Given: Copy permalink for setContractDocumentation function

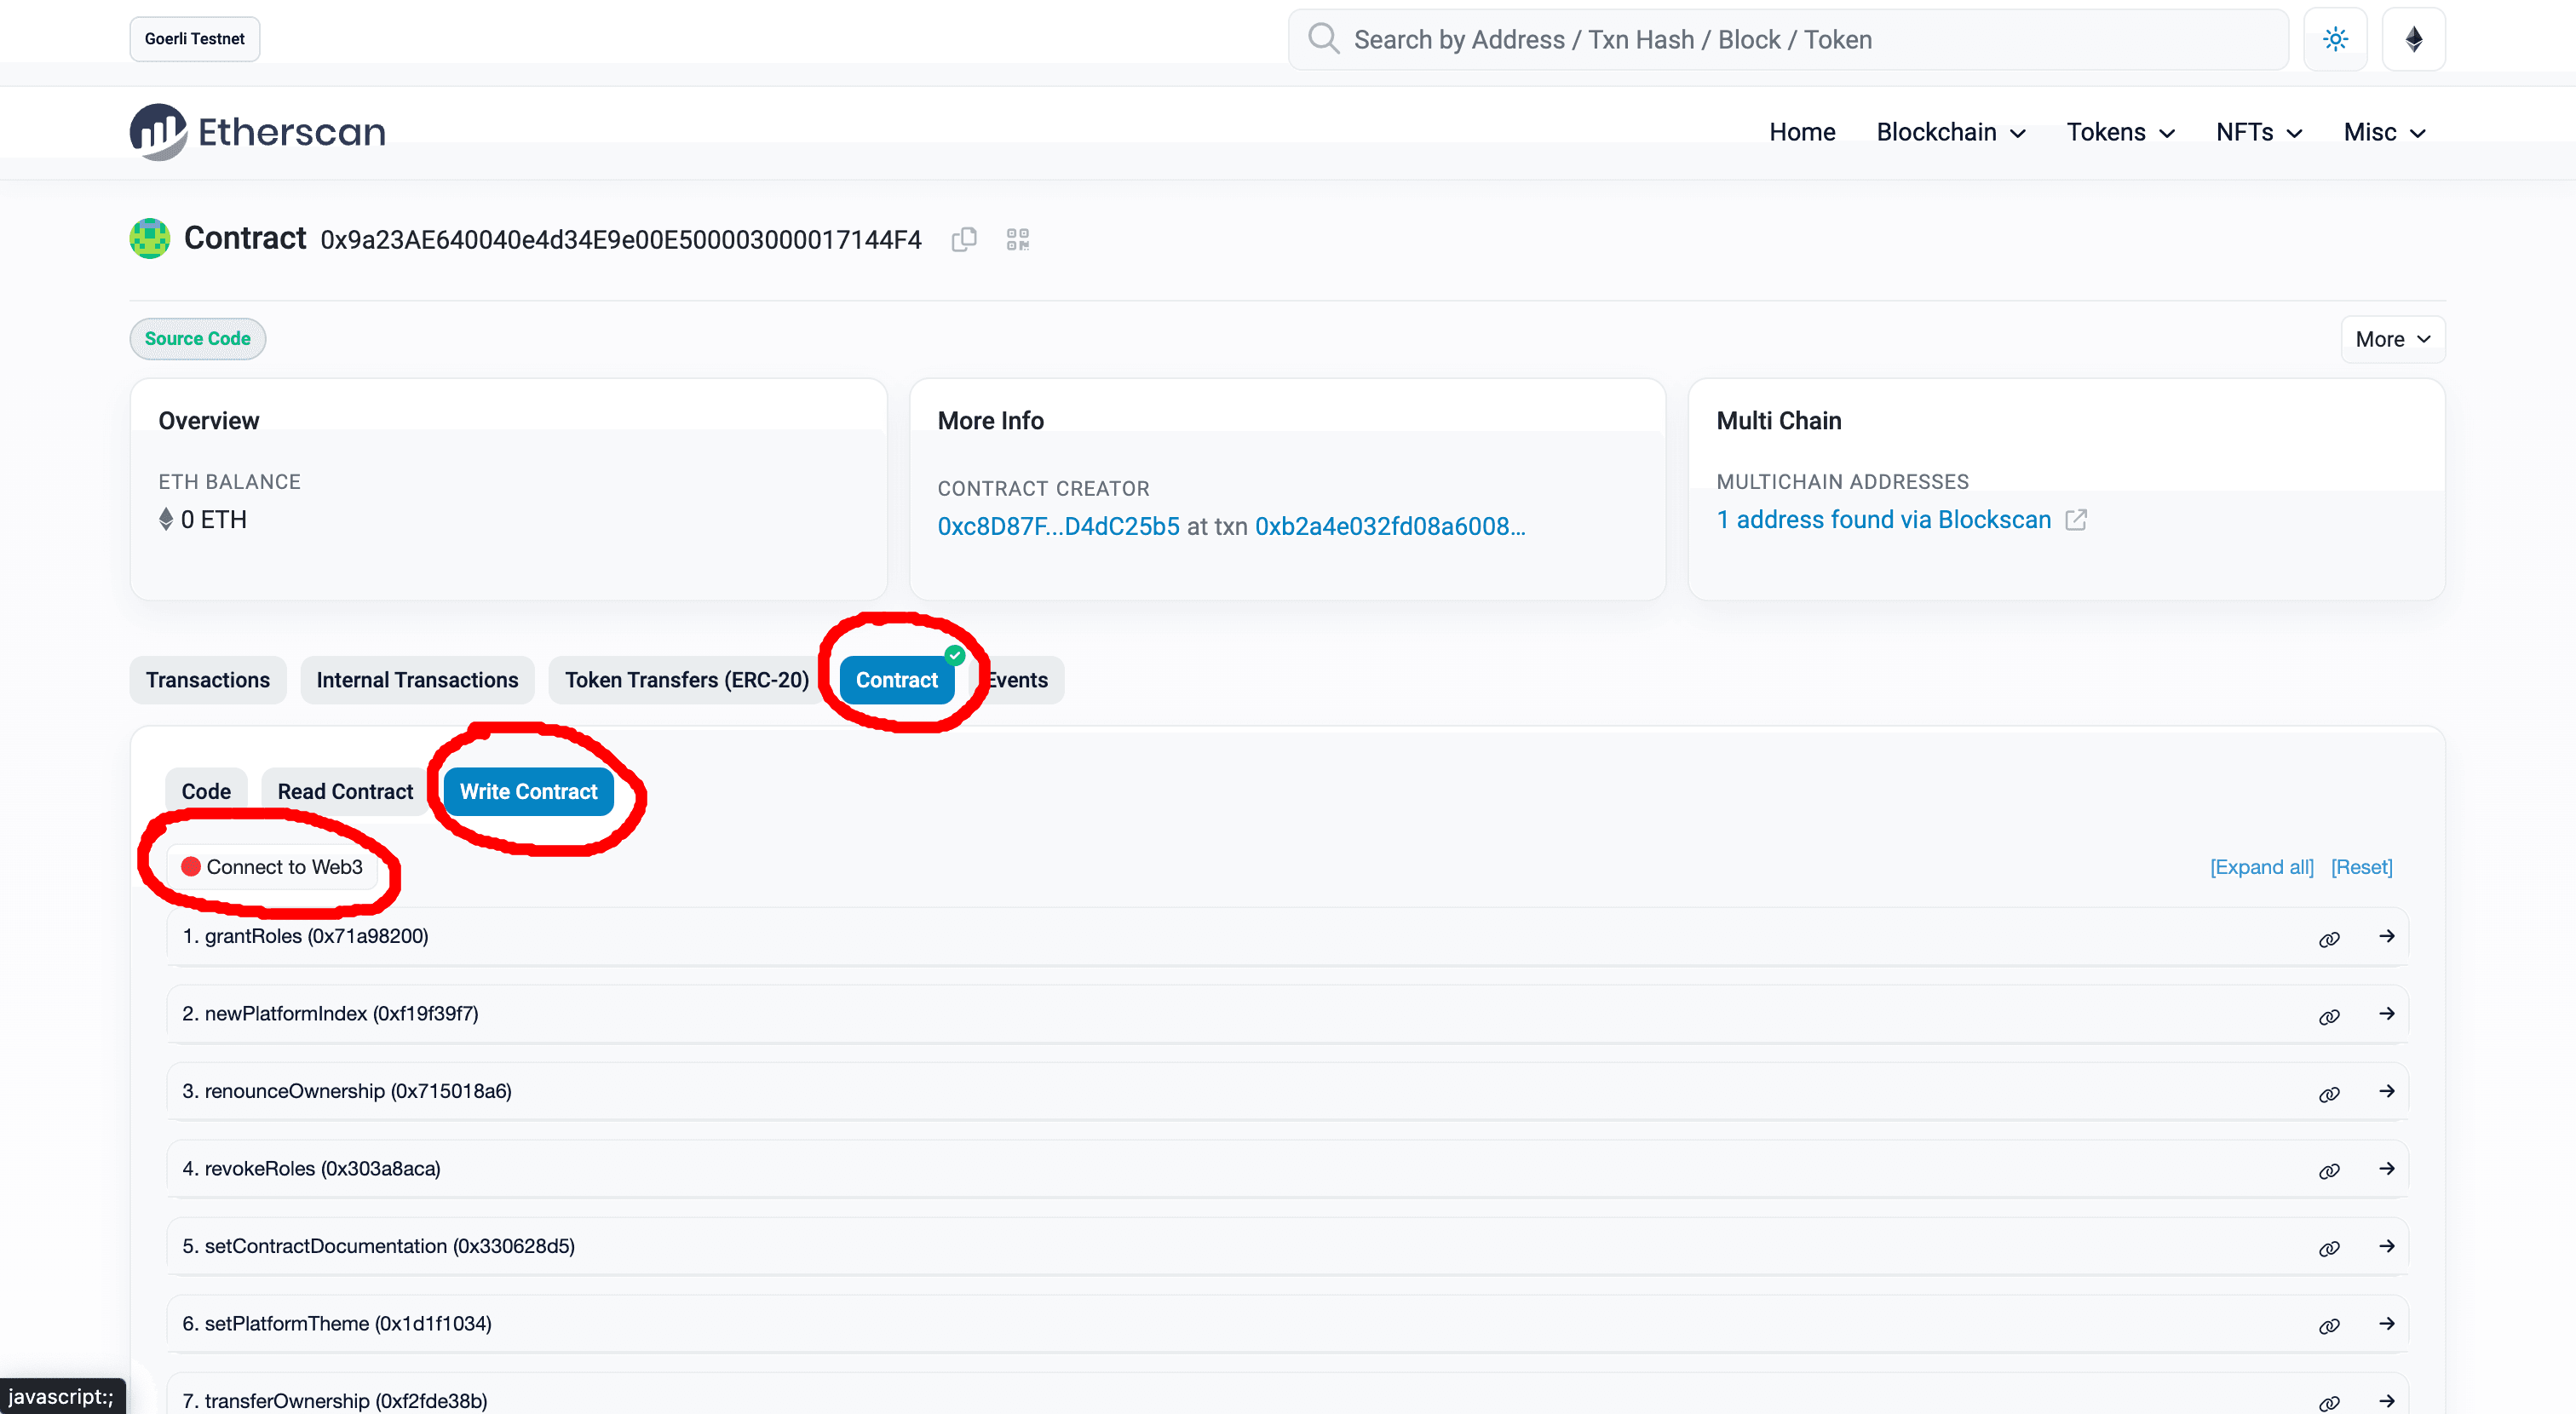Looking at the screenshot, I should pyautogui.click(x=2329, y=1248).
